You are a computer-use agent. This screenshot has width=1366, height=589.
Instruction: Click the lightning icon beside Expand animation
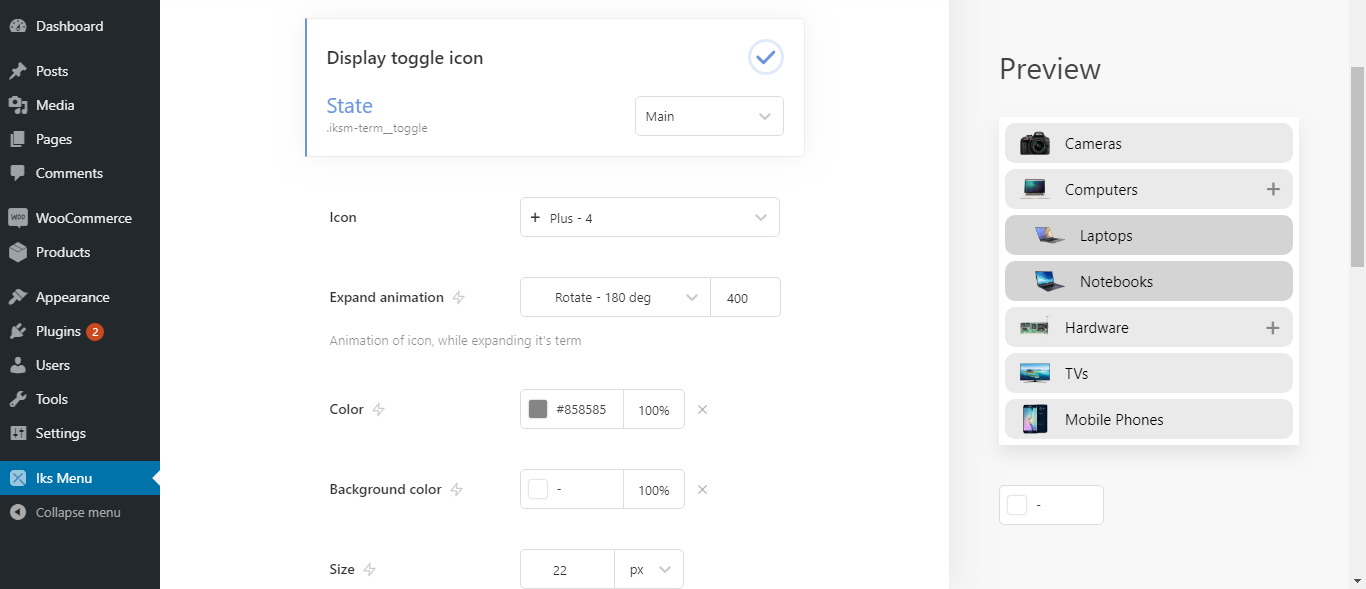[459, 297]
